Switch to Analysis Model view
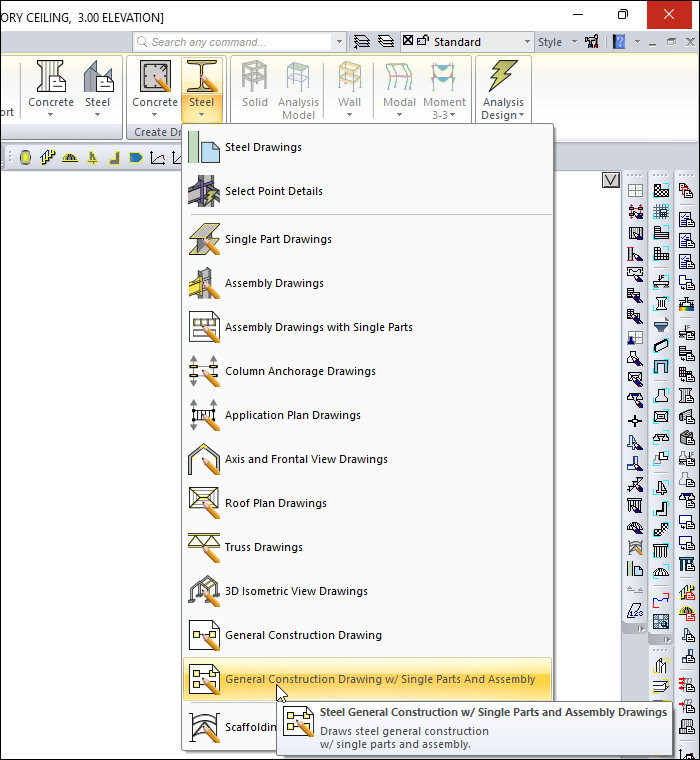 click(298, 88)
